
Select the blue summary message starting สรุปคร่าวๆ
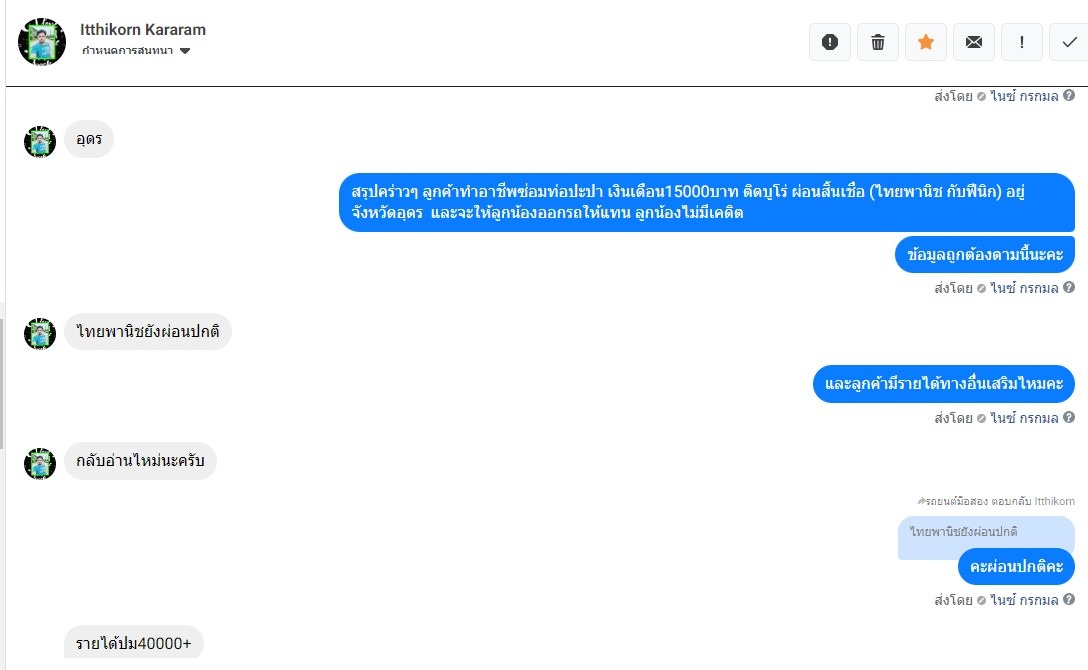tap(706, 202)
